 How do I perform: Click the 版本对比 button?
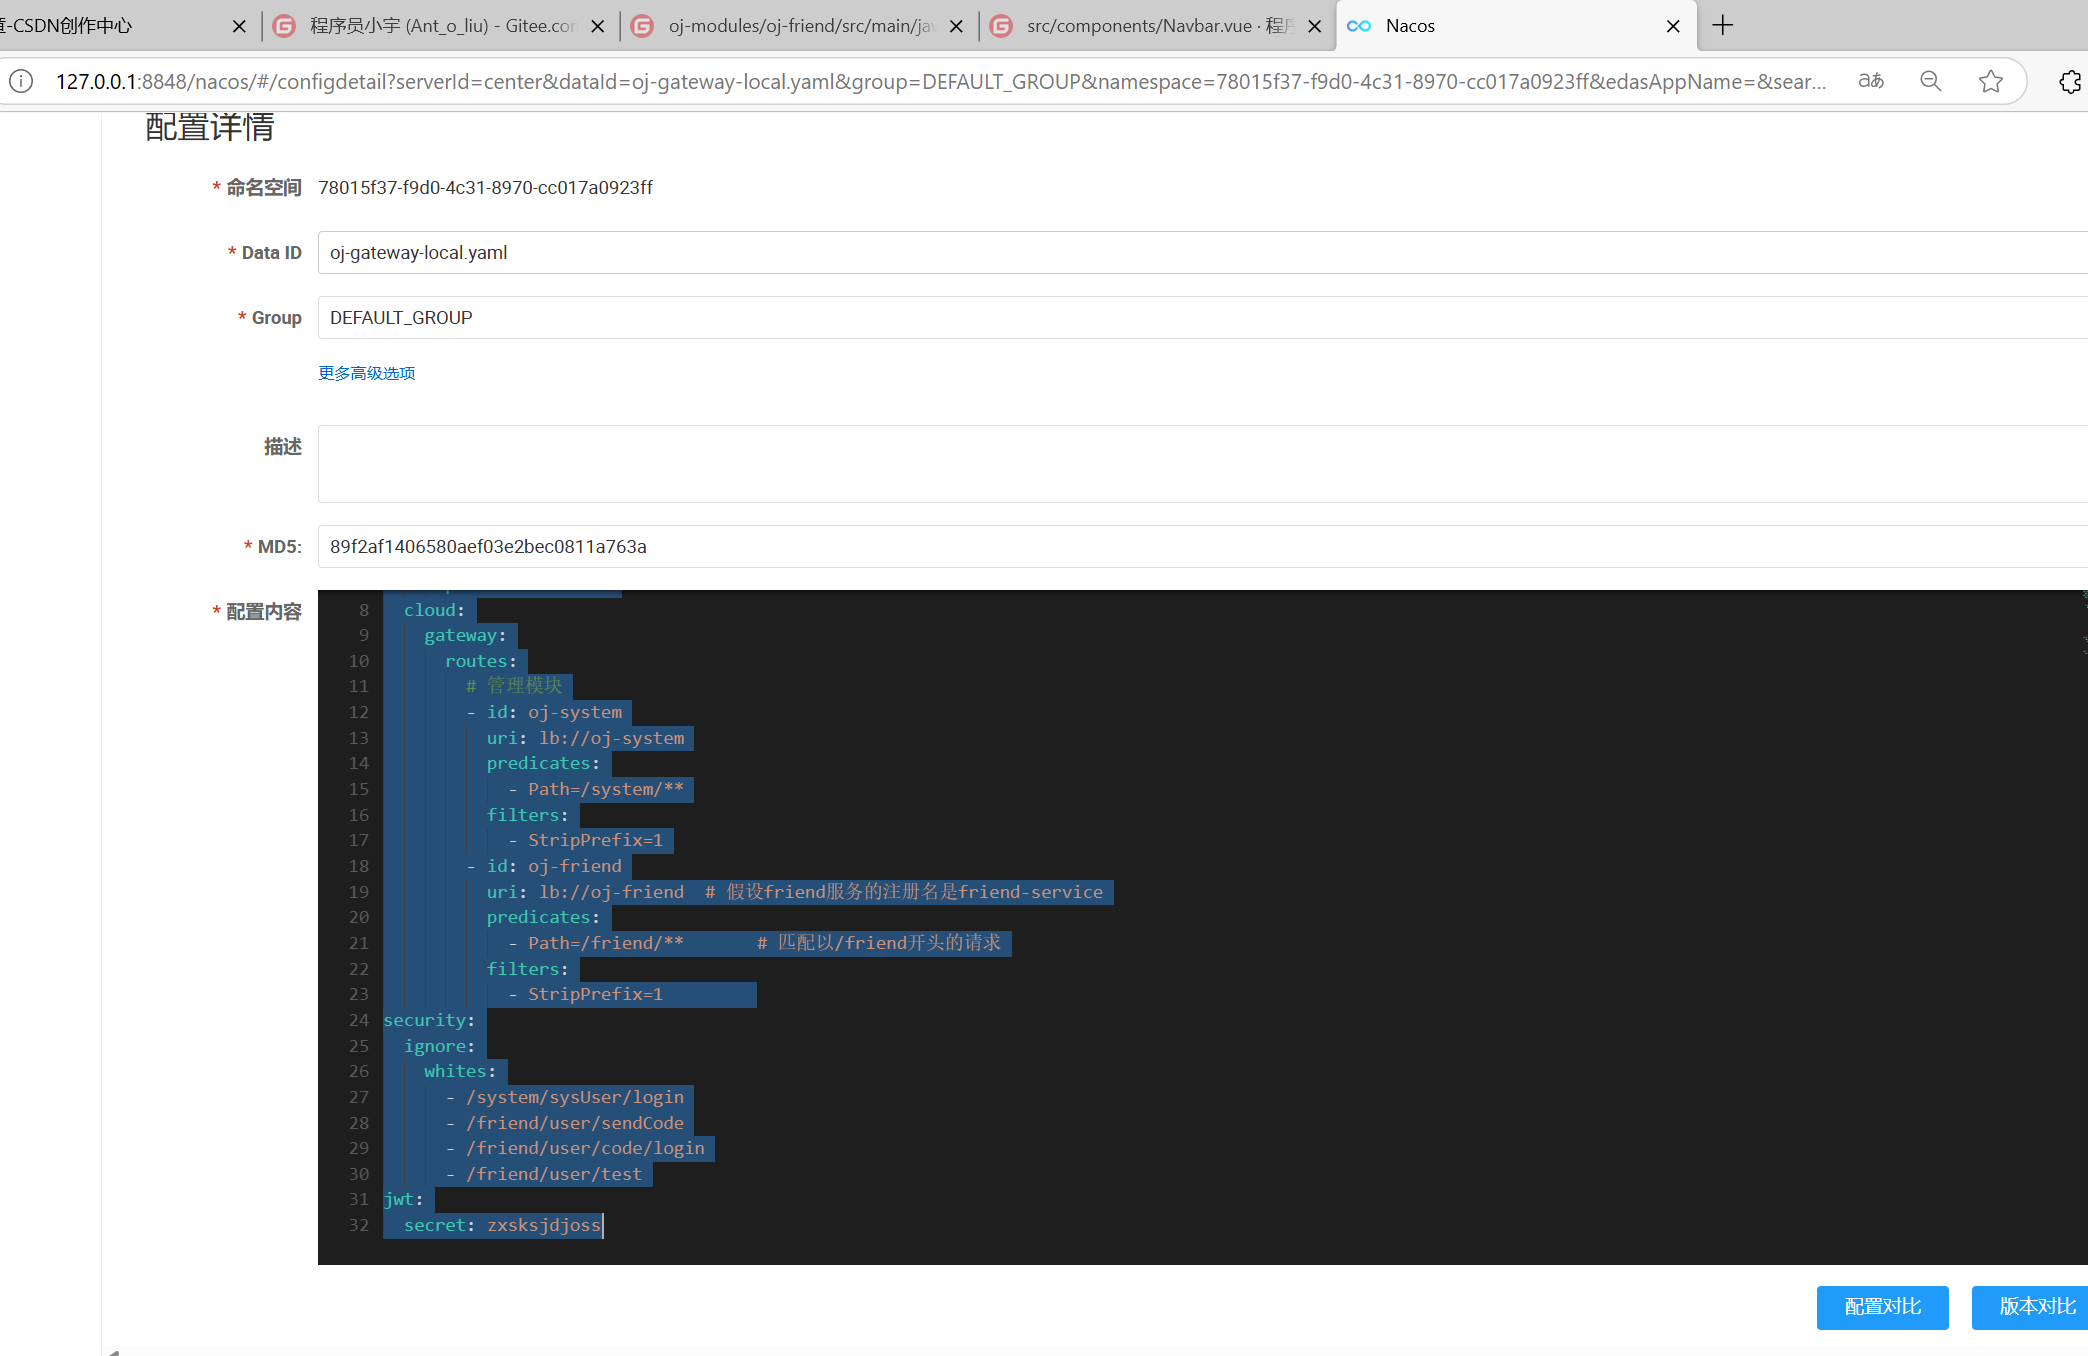pyautogui.click(x=2036, y=1307)
